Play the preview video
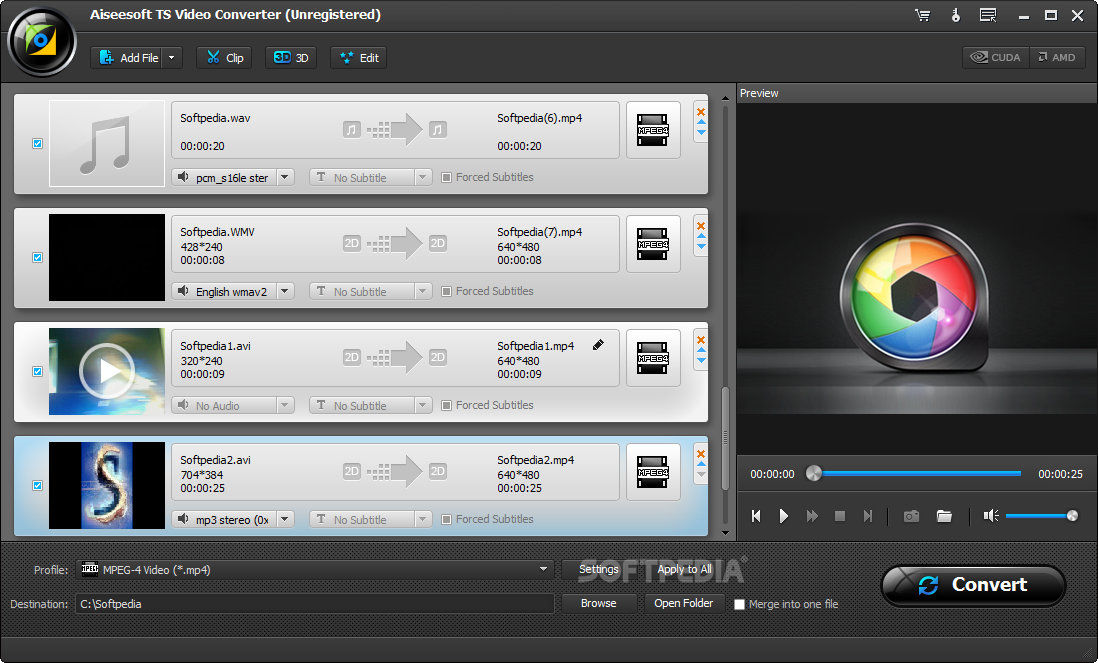This screenshot has width=1098, height=663. (x=784, y=516)
